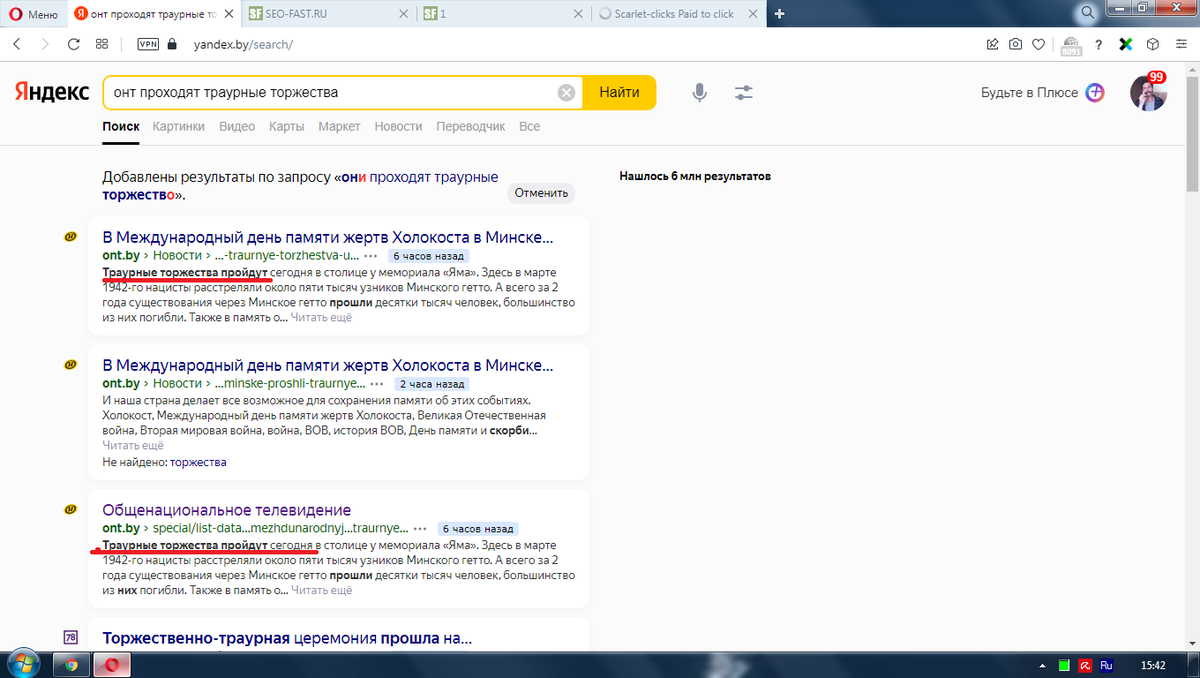Open the 15:42 taskbar clock

(x=1154, y=665)
